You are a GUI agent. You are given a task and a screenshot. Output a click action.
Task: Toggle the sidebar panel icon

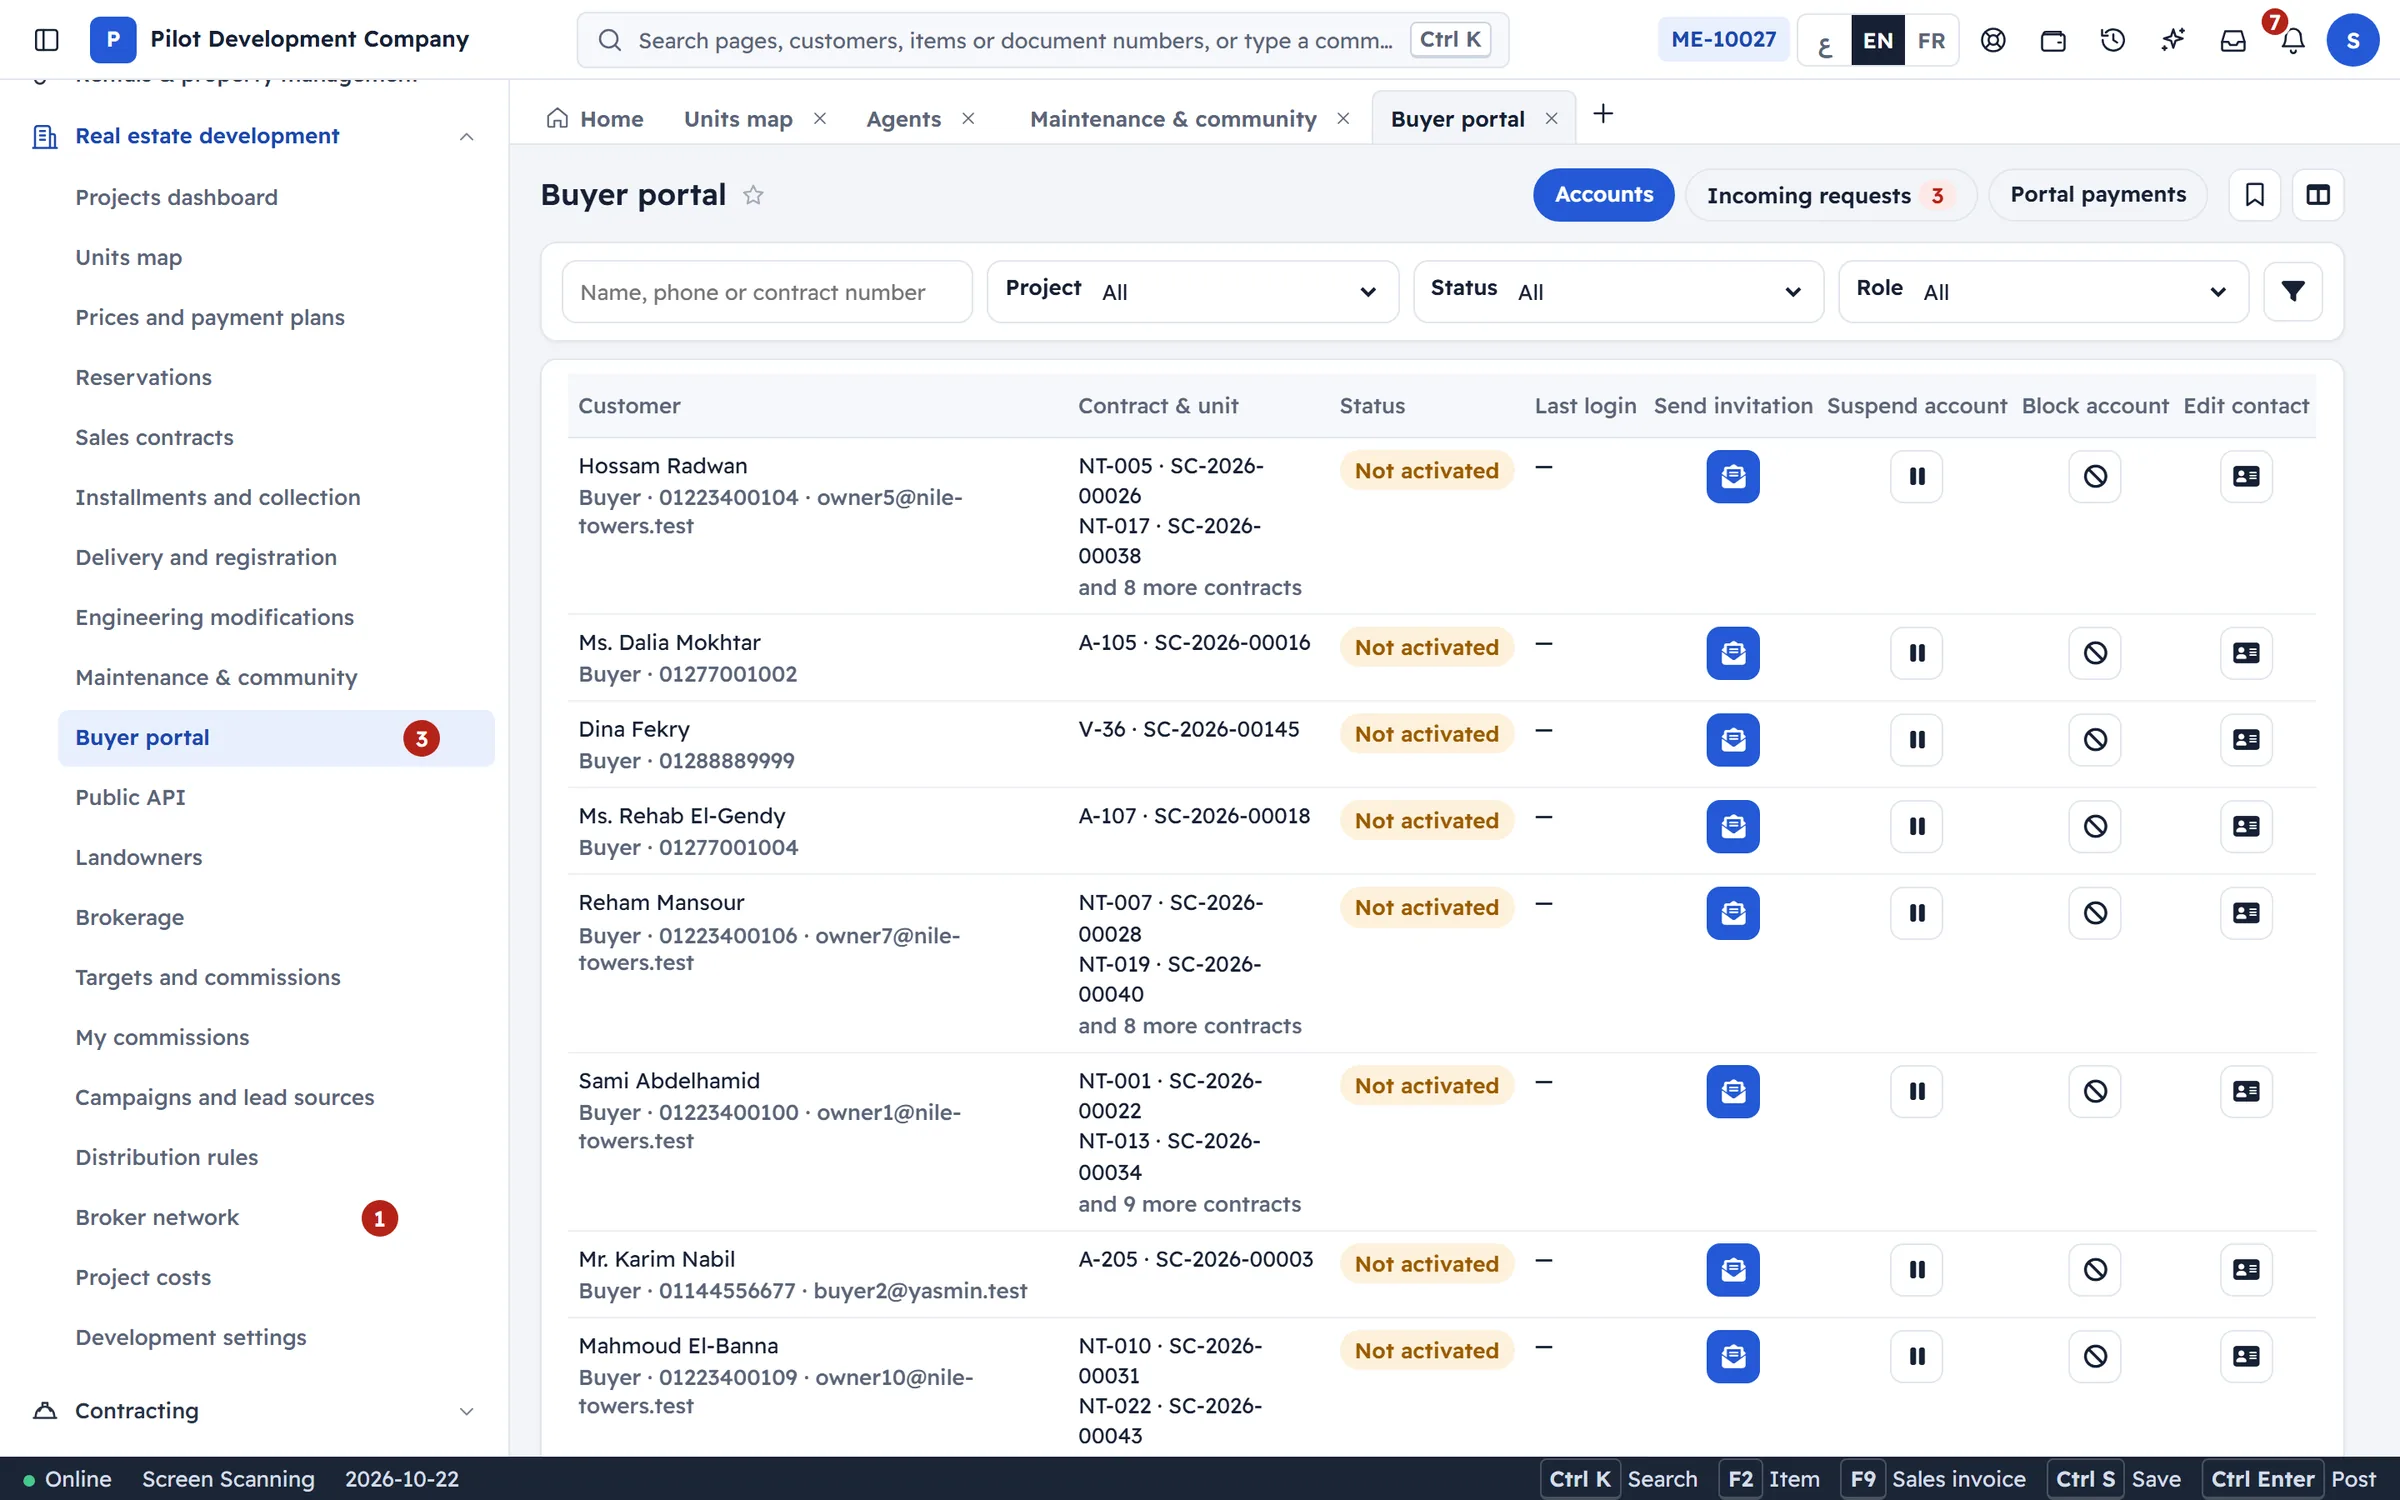(x=46, y=40)
